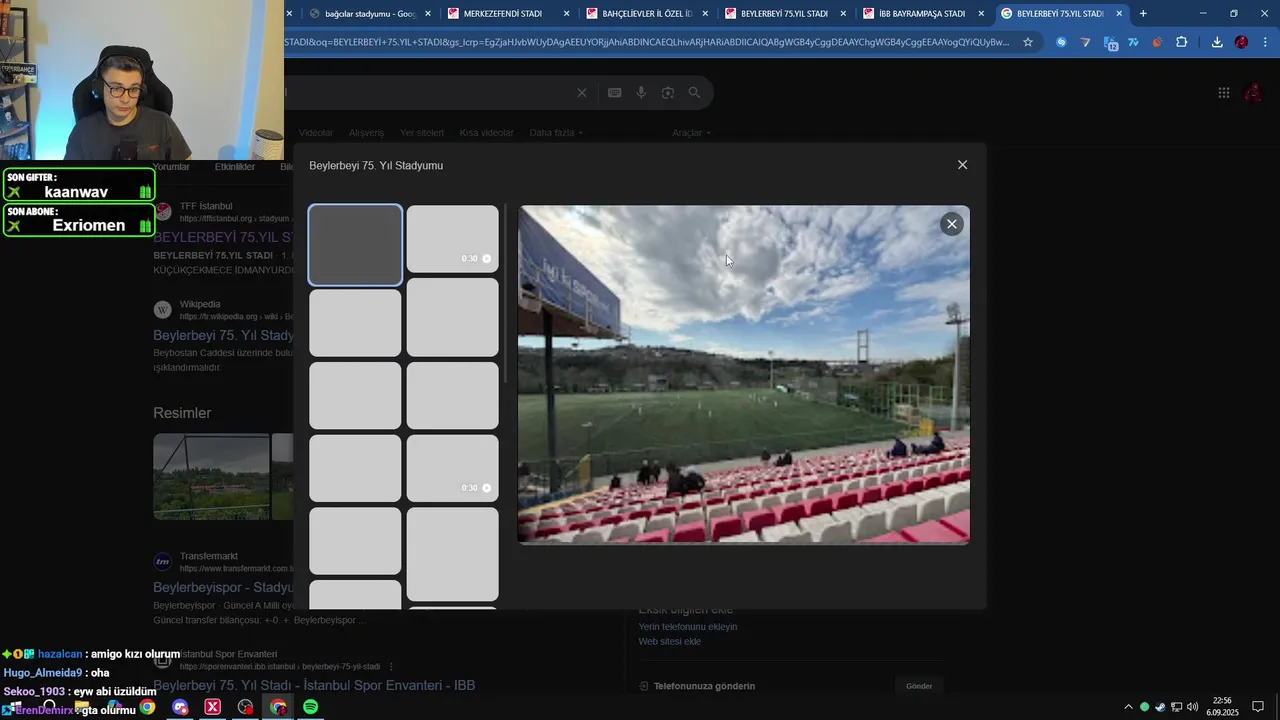This screenshot has height=720, width=1280.
Task: Click the Yerin telefonunu ekleyin link
Action: point(688,627)
